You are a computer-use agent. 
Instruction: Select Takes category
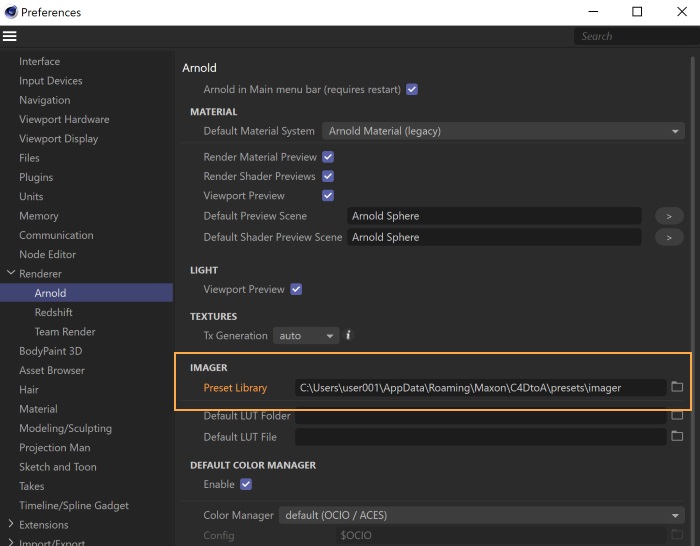pyautogui.click(x=31, y=486)
